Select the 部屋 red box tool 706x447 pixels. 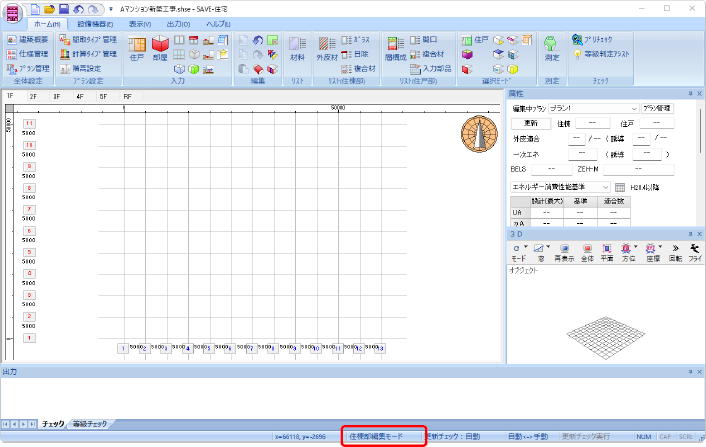(x=160, y=49)
